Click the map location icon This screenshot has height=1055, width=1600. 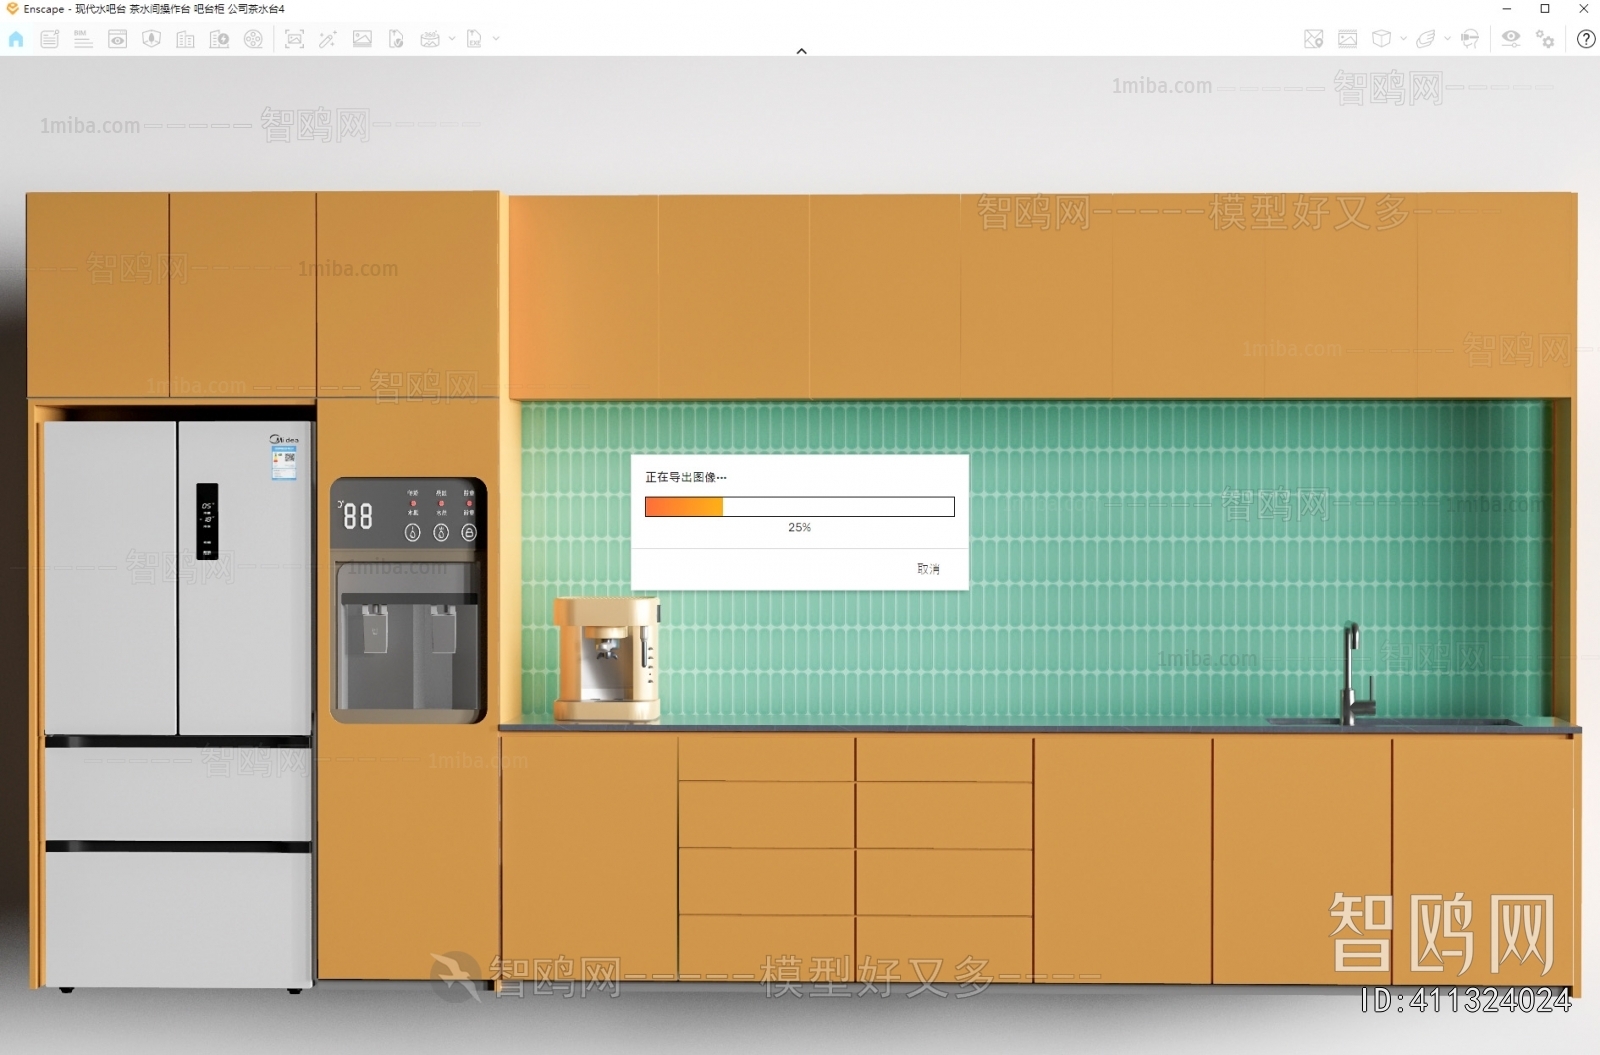1311,40
